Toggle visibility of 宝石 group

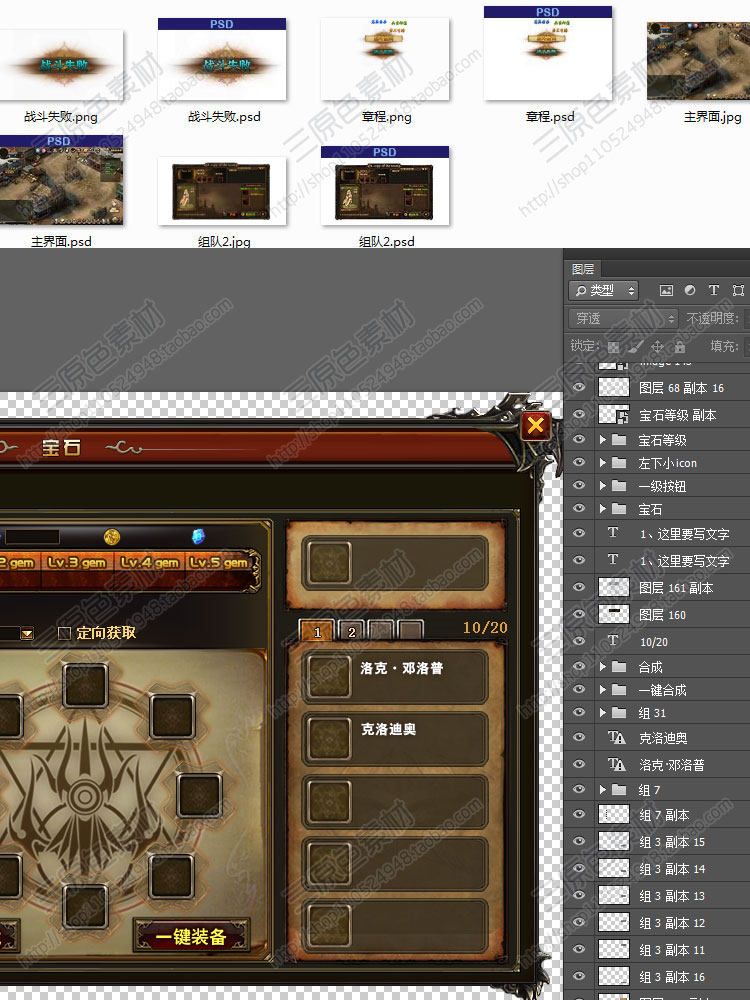[x=579, y=508]
